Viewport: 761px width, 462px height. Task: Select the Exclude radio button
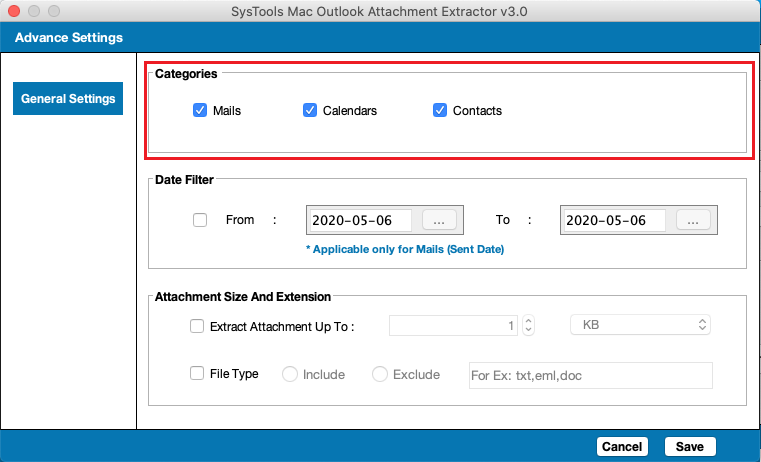pyautogui.click(x=380, y=374)
